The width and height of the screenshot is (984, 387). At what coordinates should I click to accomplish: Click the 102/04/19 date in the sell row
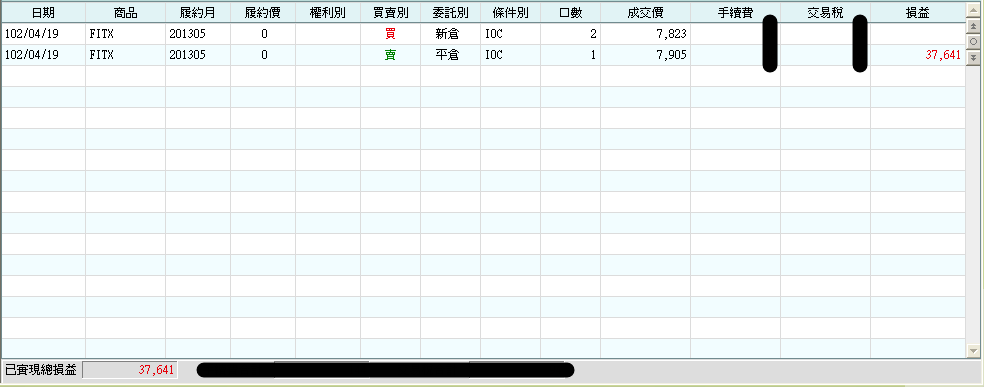point(43,55)
